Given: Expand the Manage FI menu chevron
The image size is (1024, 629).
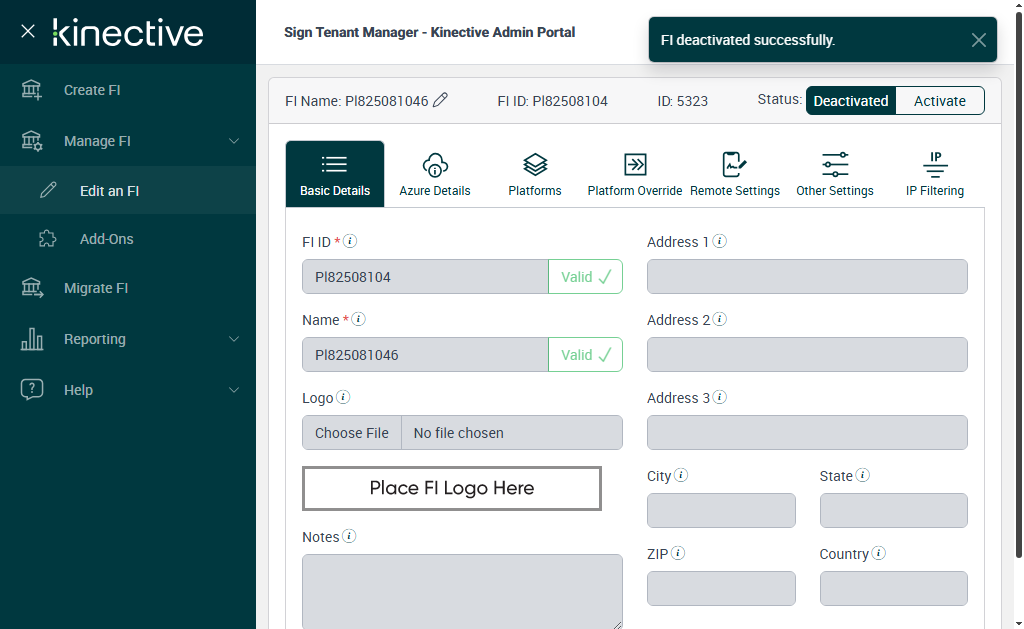Looking at the screenshot, I should (x=234, y=141).
